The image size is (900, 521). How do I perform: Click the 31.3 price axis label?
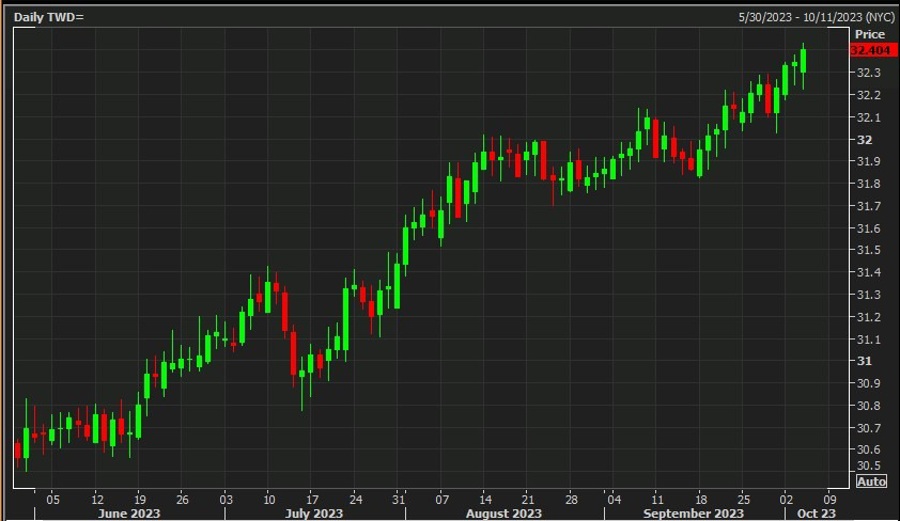click(868, 295)
